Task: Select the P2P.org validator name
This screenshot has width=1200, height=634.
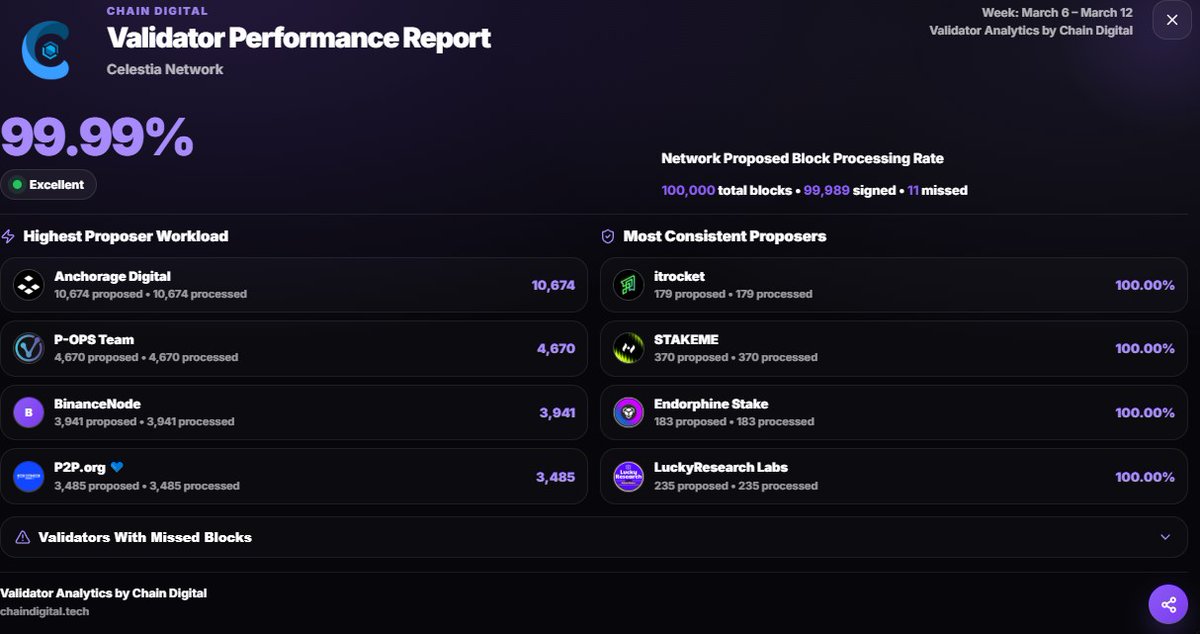Action: point(79,467)
